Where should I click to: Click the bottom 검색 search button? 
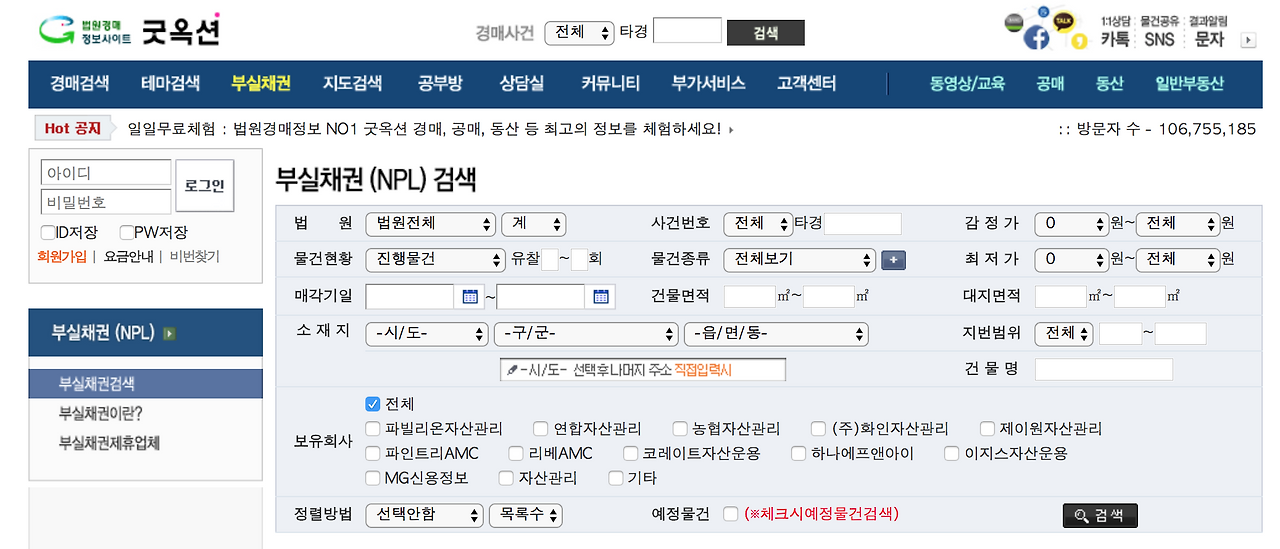pos(1100,516)
